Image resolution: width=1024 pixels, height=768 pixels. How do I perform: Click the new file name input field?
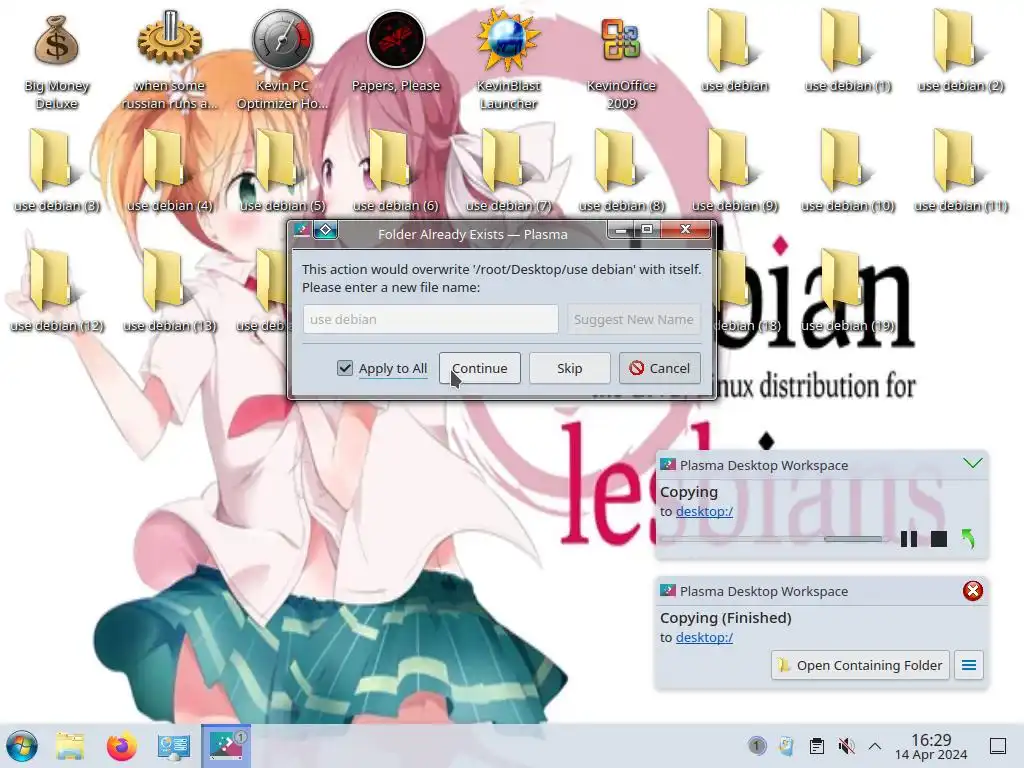(x=430, y=319)
